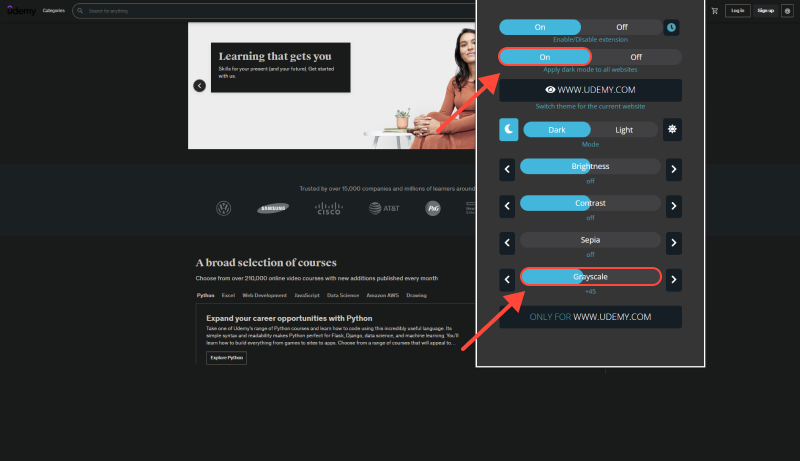Go to previous banner slide arrow
The image size is (800, 461).
[199, 86]
